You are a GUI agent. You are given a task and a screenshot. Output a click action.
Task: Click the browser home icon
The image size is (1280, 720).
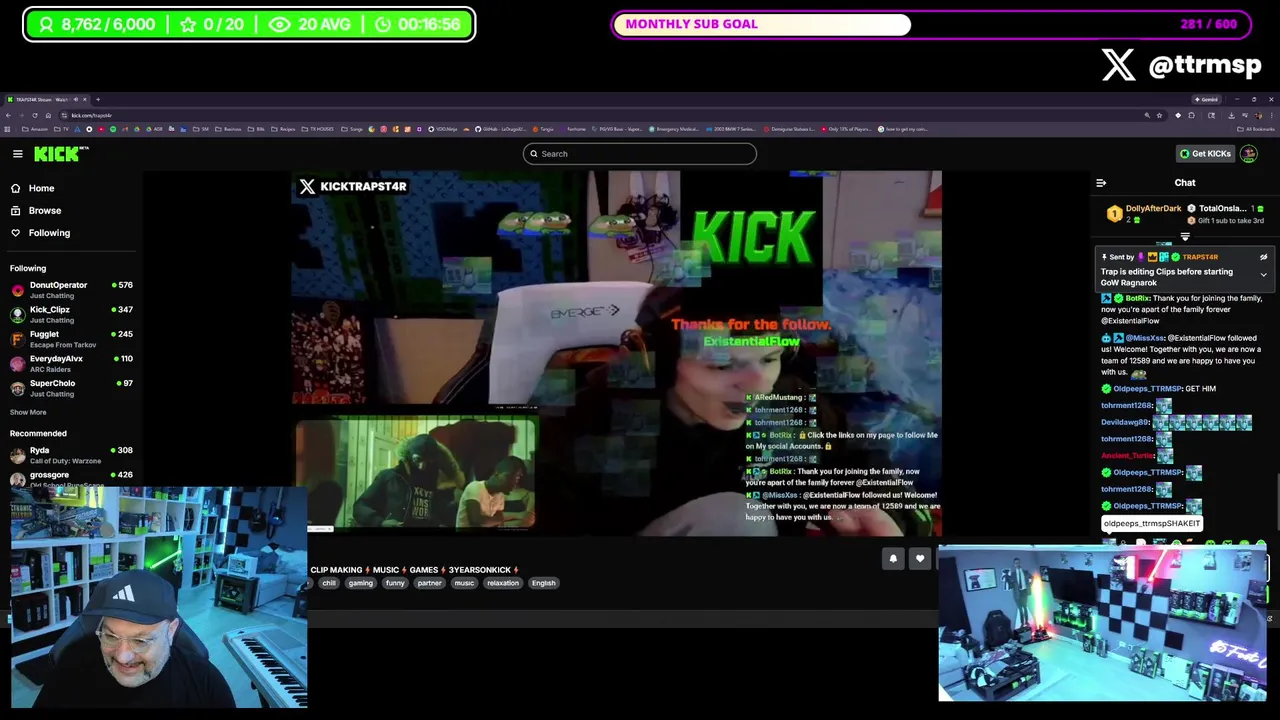(x=48, y=115)
